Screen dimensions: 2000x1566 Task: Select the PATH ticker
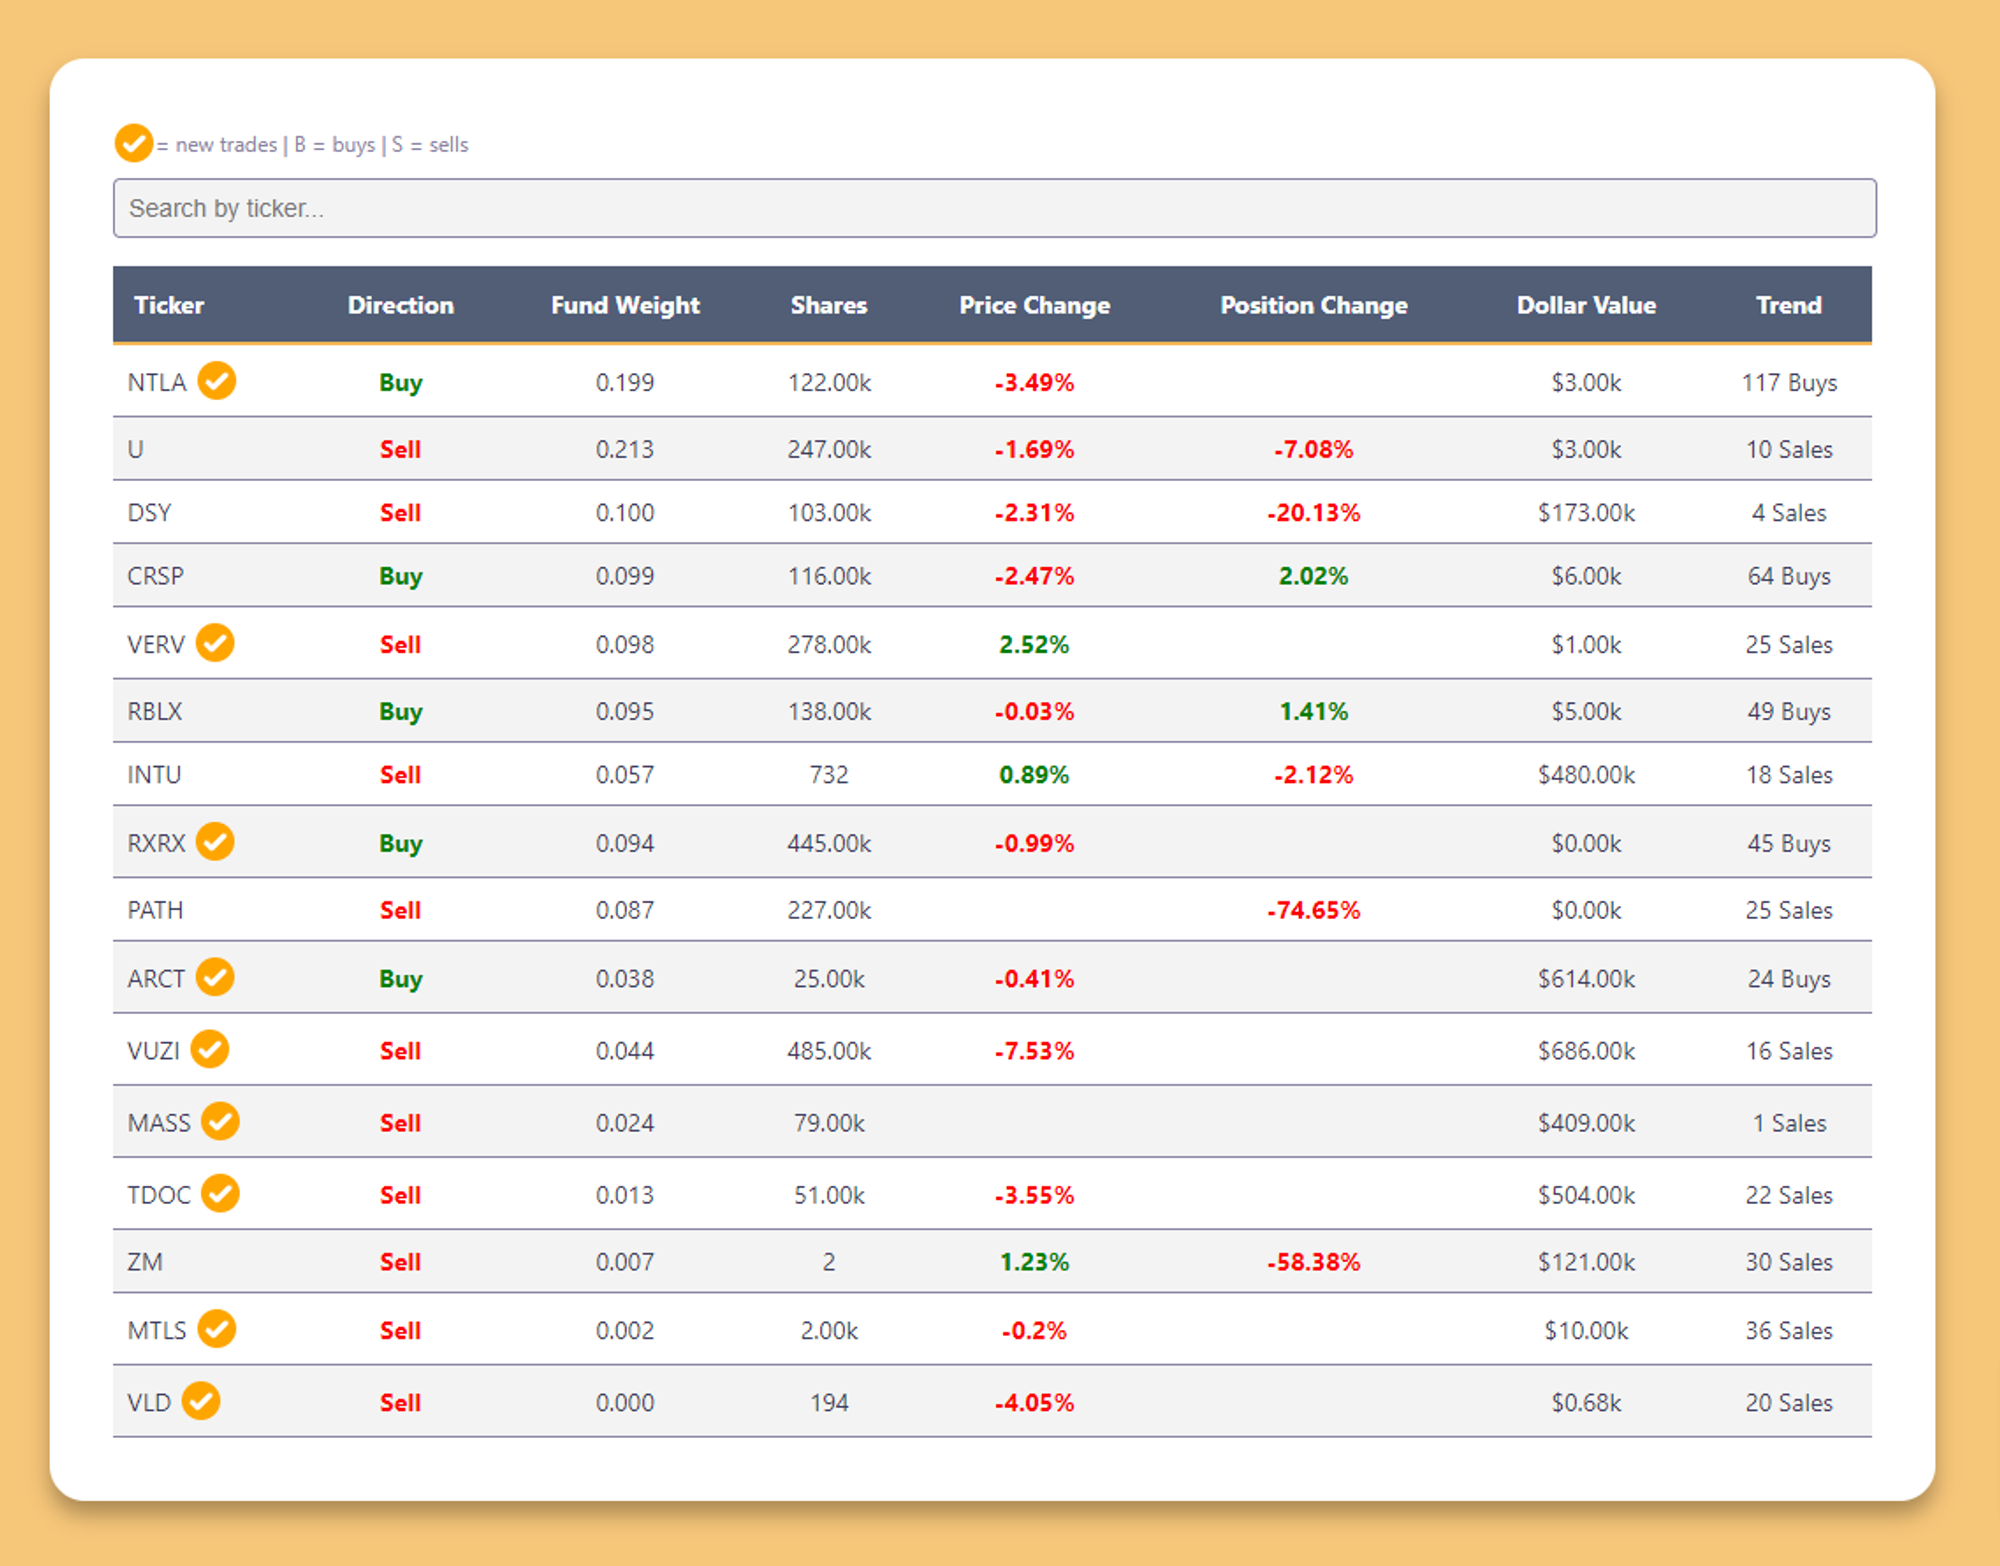155,910
